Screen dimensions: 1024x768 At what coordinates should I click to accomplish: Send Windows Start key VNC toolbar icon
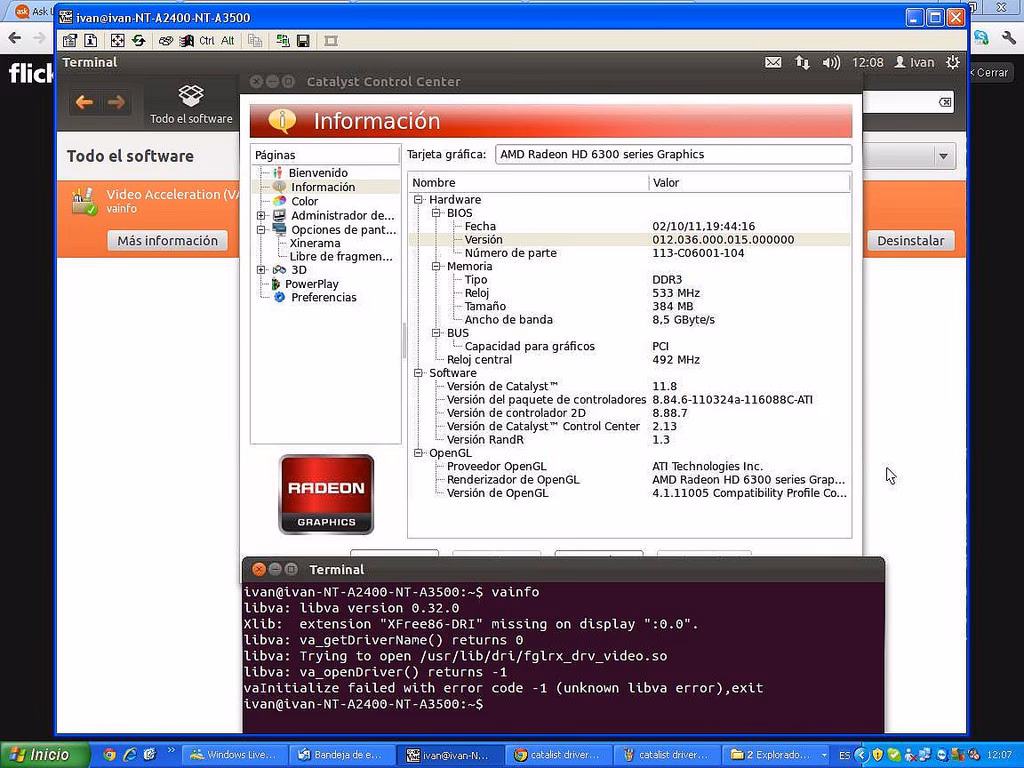click(186, 40)
